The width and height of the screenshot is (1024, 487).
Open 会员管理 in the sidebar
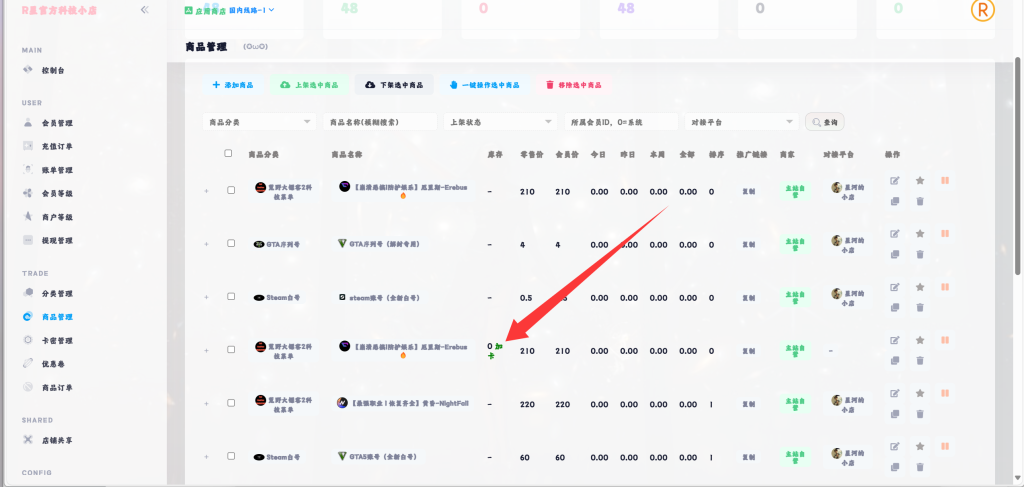click(57, 123)
